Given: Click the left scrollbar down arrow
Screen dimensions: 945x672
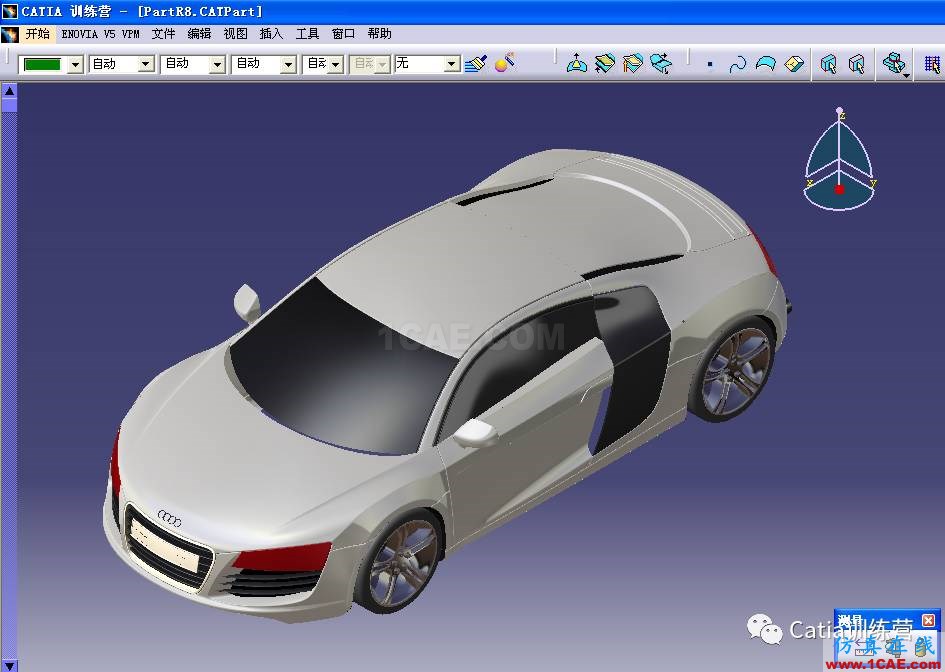Looking at the screenshot, I should [x=9, y=665].
